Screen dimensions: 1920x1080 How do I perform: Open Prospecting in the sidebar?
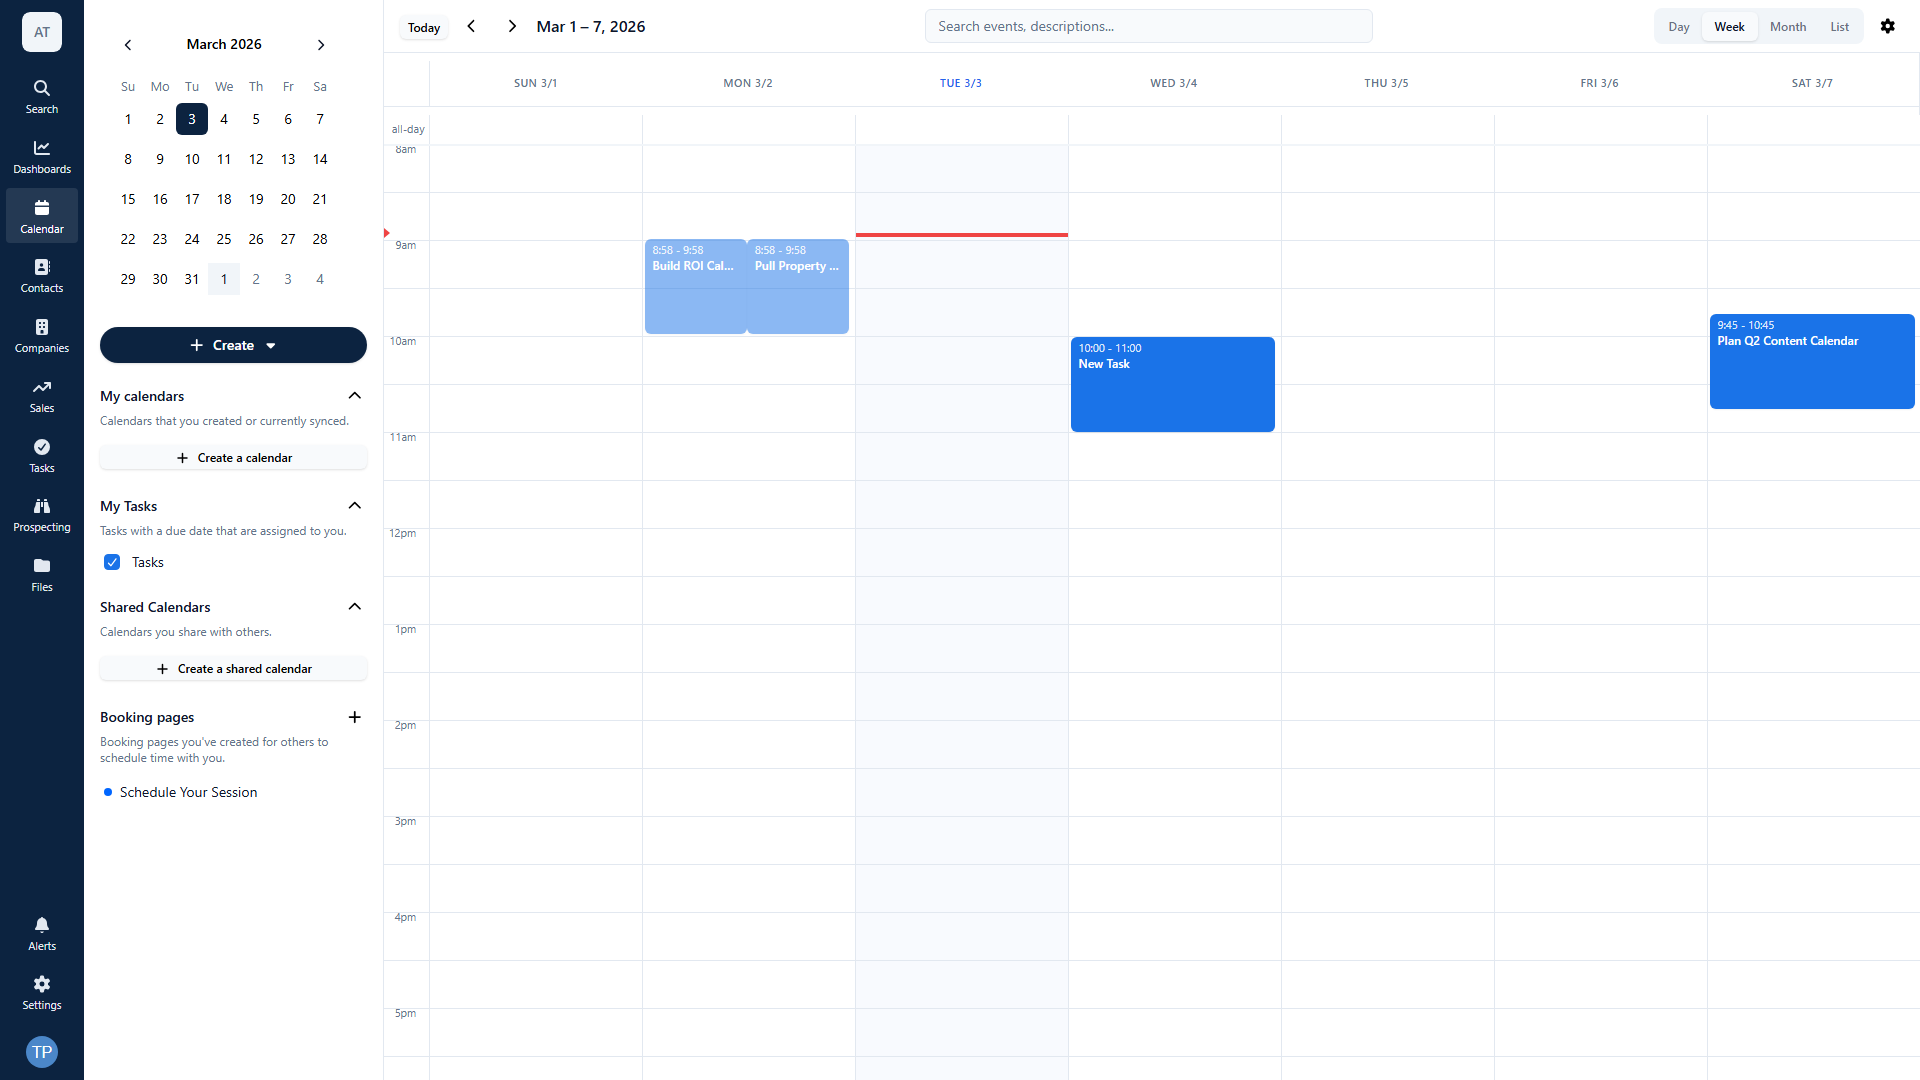42,515
